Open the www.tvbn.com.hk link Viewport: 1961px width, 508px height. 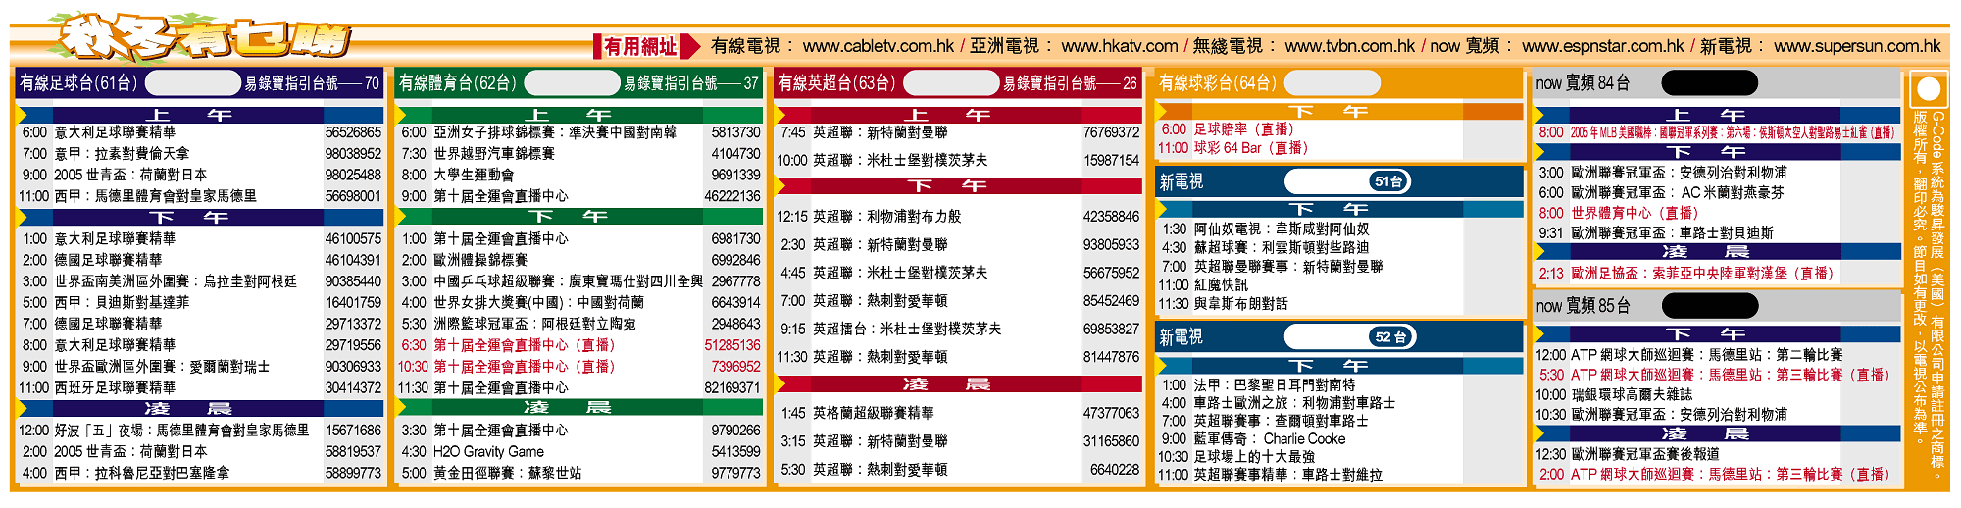tap(1349, 46)
